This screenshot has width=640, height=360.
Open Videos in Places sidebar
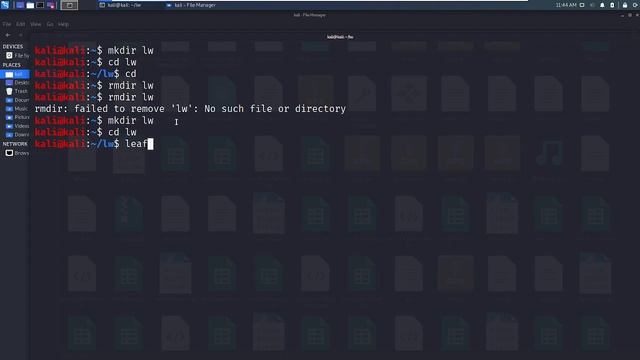click(16, 126)
